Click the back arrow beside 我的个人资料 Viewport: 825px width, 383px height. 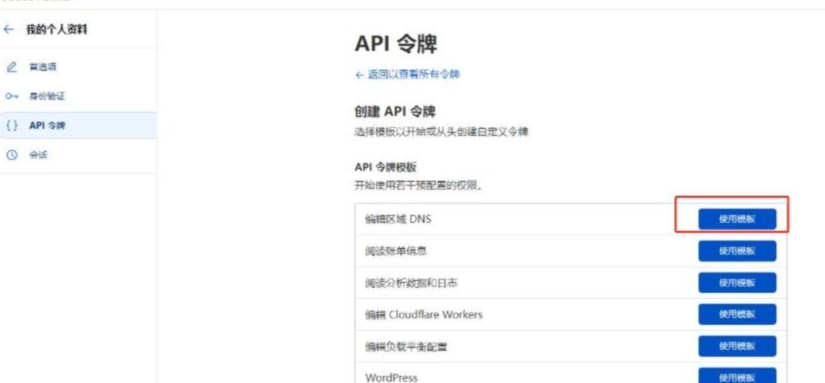(8, 29)
